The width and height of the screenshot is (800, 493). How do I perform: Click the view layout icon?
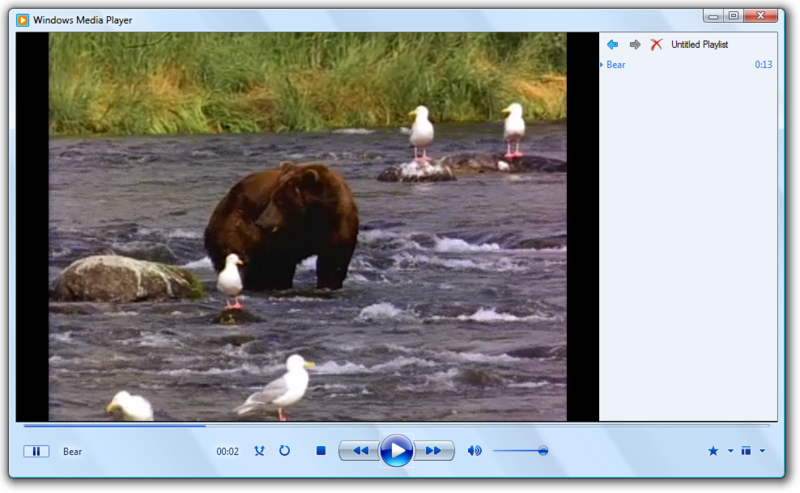[x=746, y=451]
